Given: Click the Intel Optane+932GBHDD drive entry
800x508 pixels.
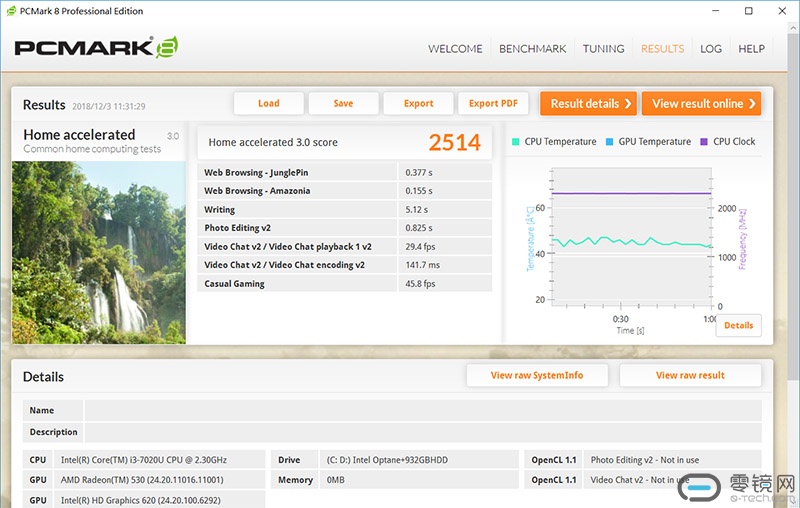Looking at the screenshot, I should coord(387,460).
